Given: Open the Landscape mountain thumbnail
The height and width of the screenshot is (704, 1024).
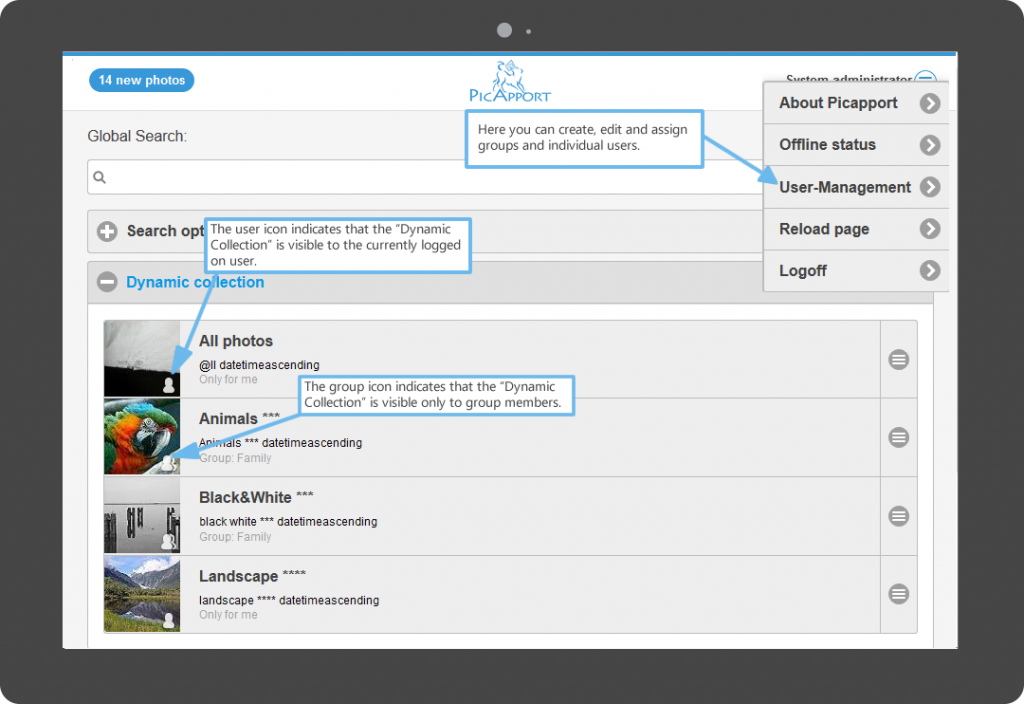Looking at the screenshot, I should [x=141, y=594].
